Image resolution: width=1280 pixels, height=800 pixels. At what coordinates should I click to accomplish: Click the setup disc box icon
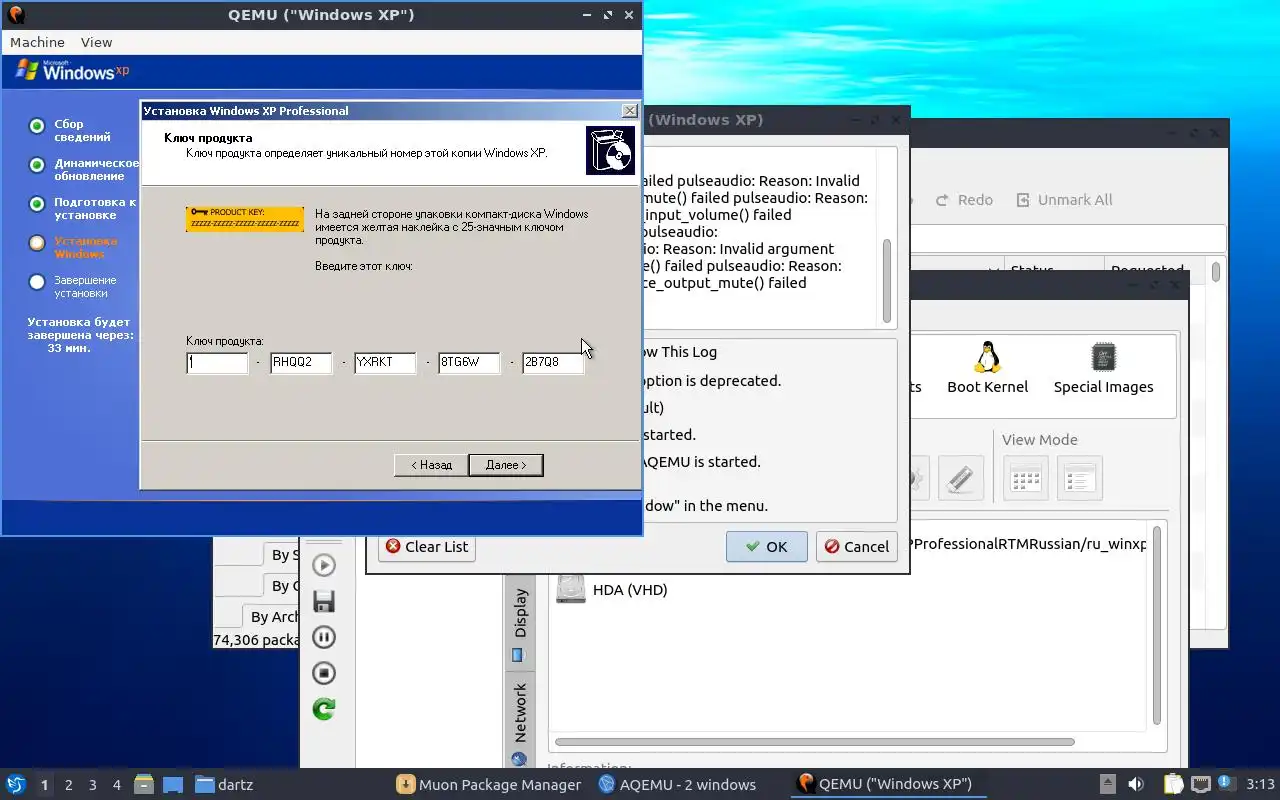tap(610, 150)
